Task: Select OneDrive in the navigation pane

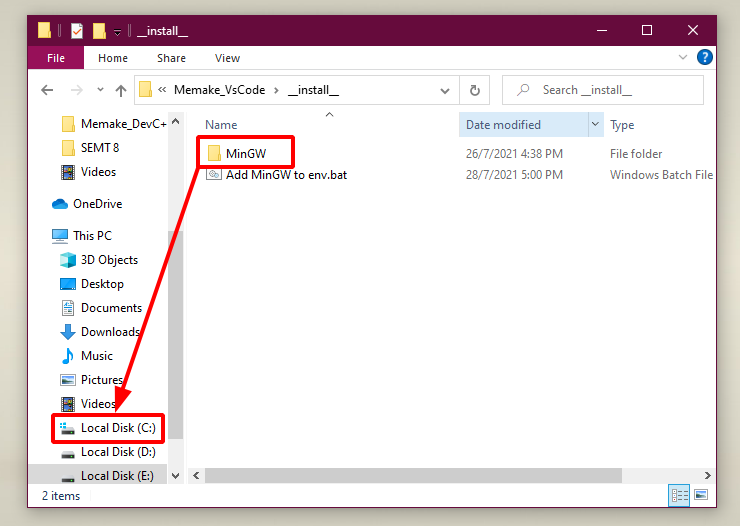Action: [87, 204]
